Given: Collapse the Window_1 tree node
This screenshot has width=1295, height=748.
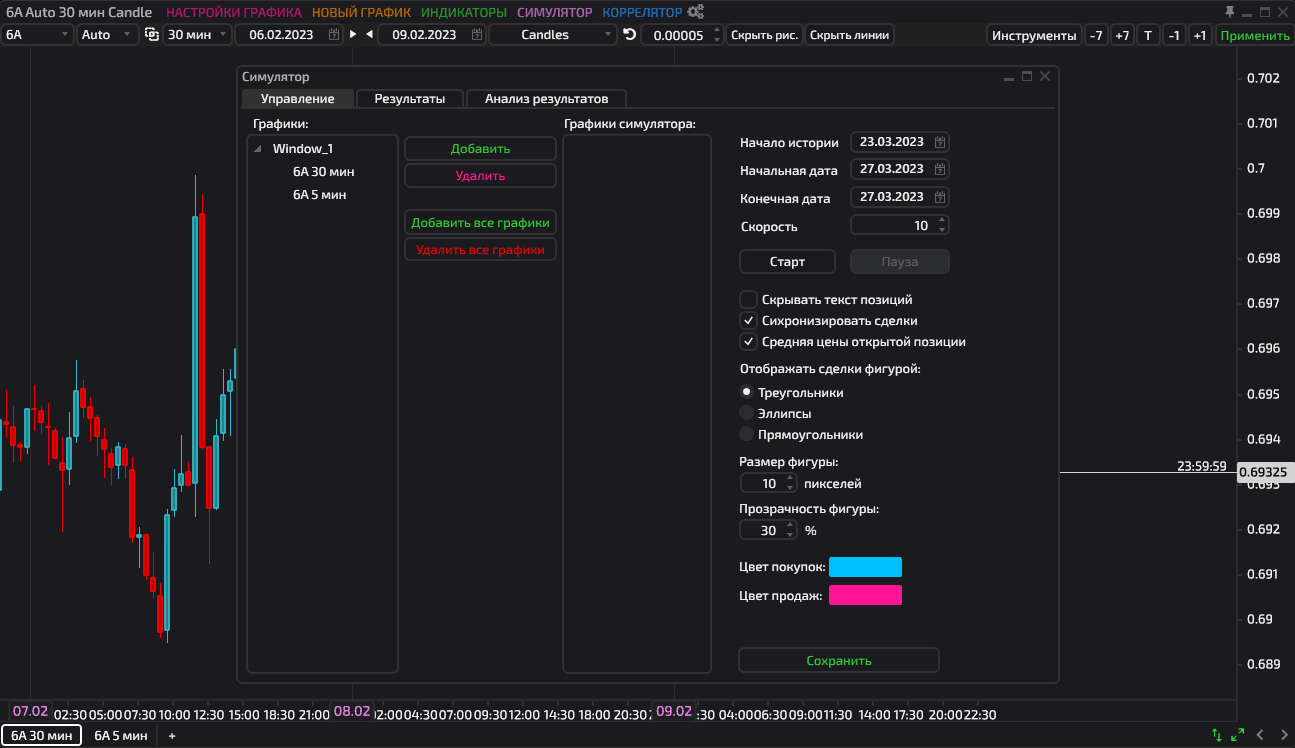Looking at the screenshot, I should click(x=259, y=149).
